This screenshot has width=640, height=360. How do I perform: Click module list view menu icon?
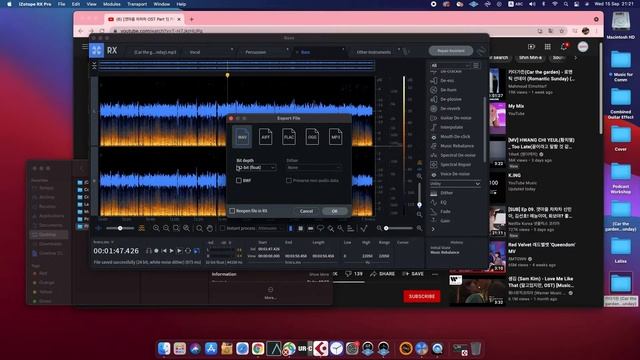point(476,65)
